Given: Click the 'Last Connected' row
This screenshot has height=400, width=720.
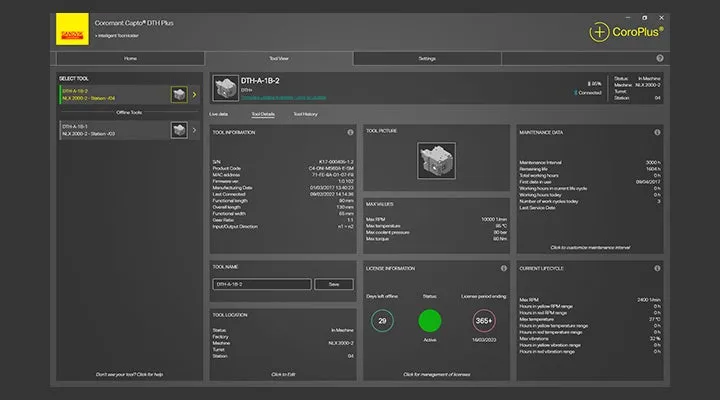Looking at the screenshot, I should point(283,194).
